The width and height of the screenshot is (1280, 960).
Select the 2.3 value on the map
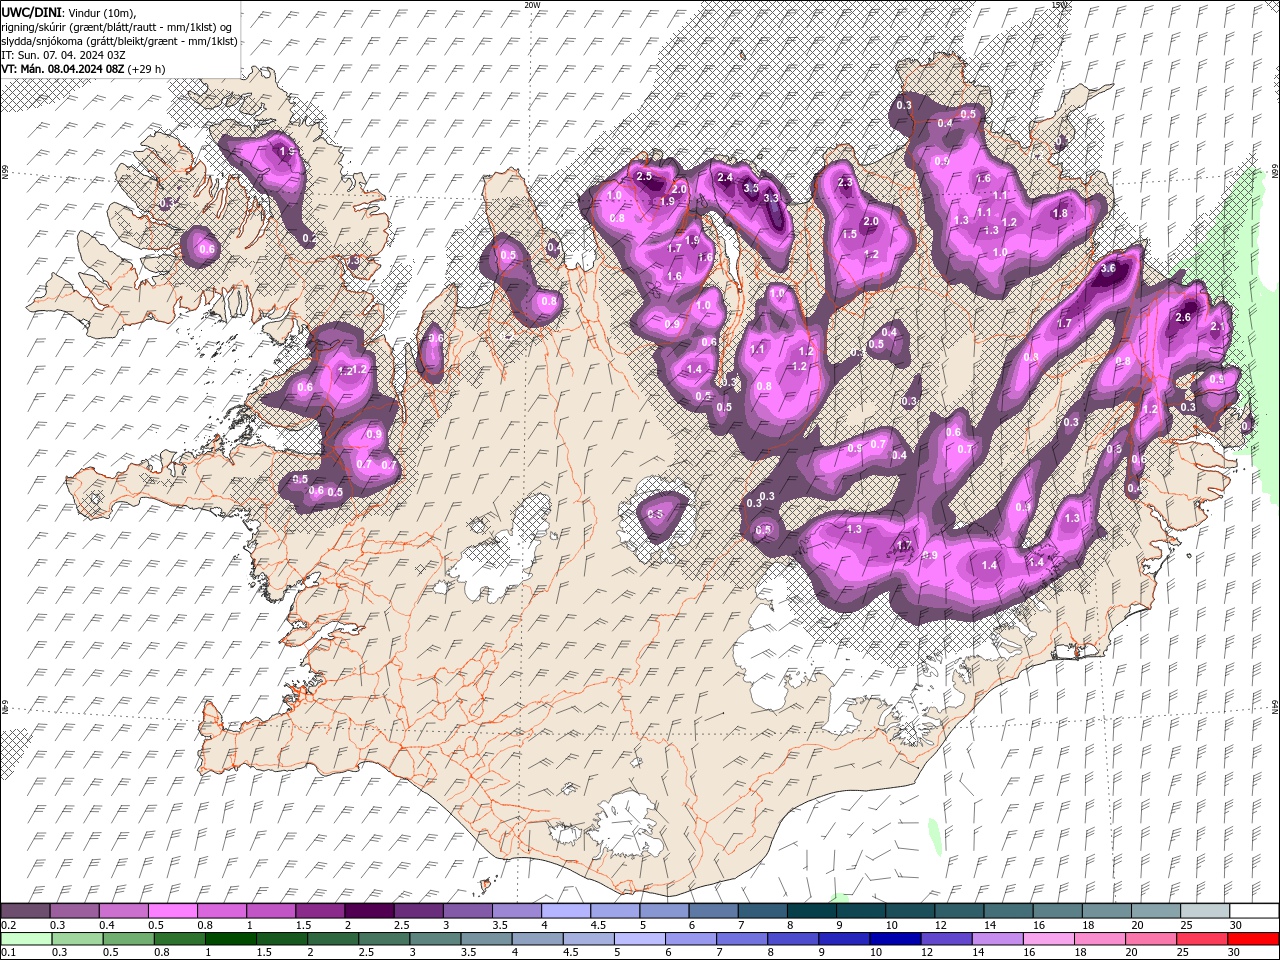coord(845,182)
